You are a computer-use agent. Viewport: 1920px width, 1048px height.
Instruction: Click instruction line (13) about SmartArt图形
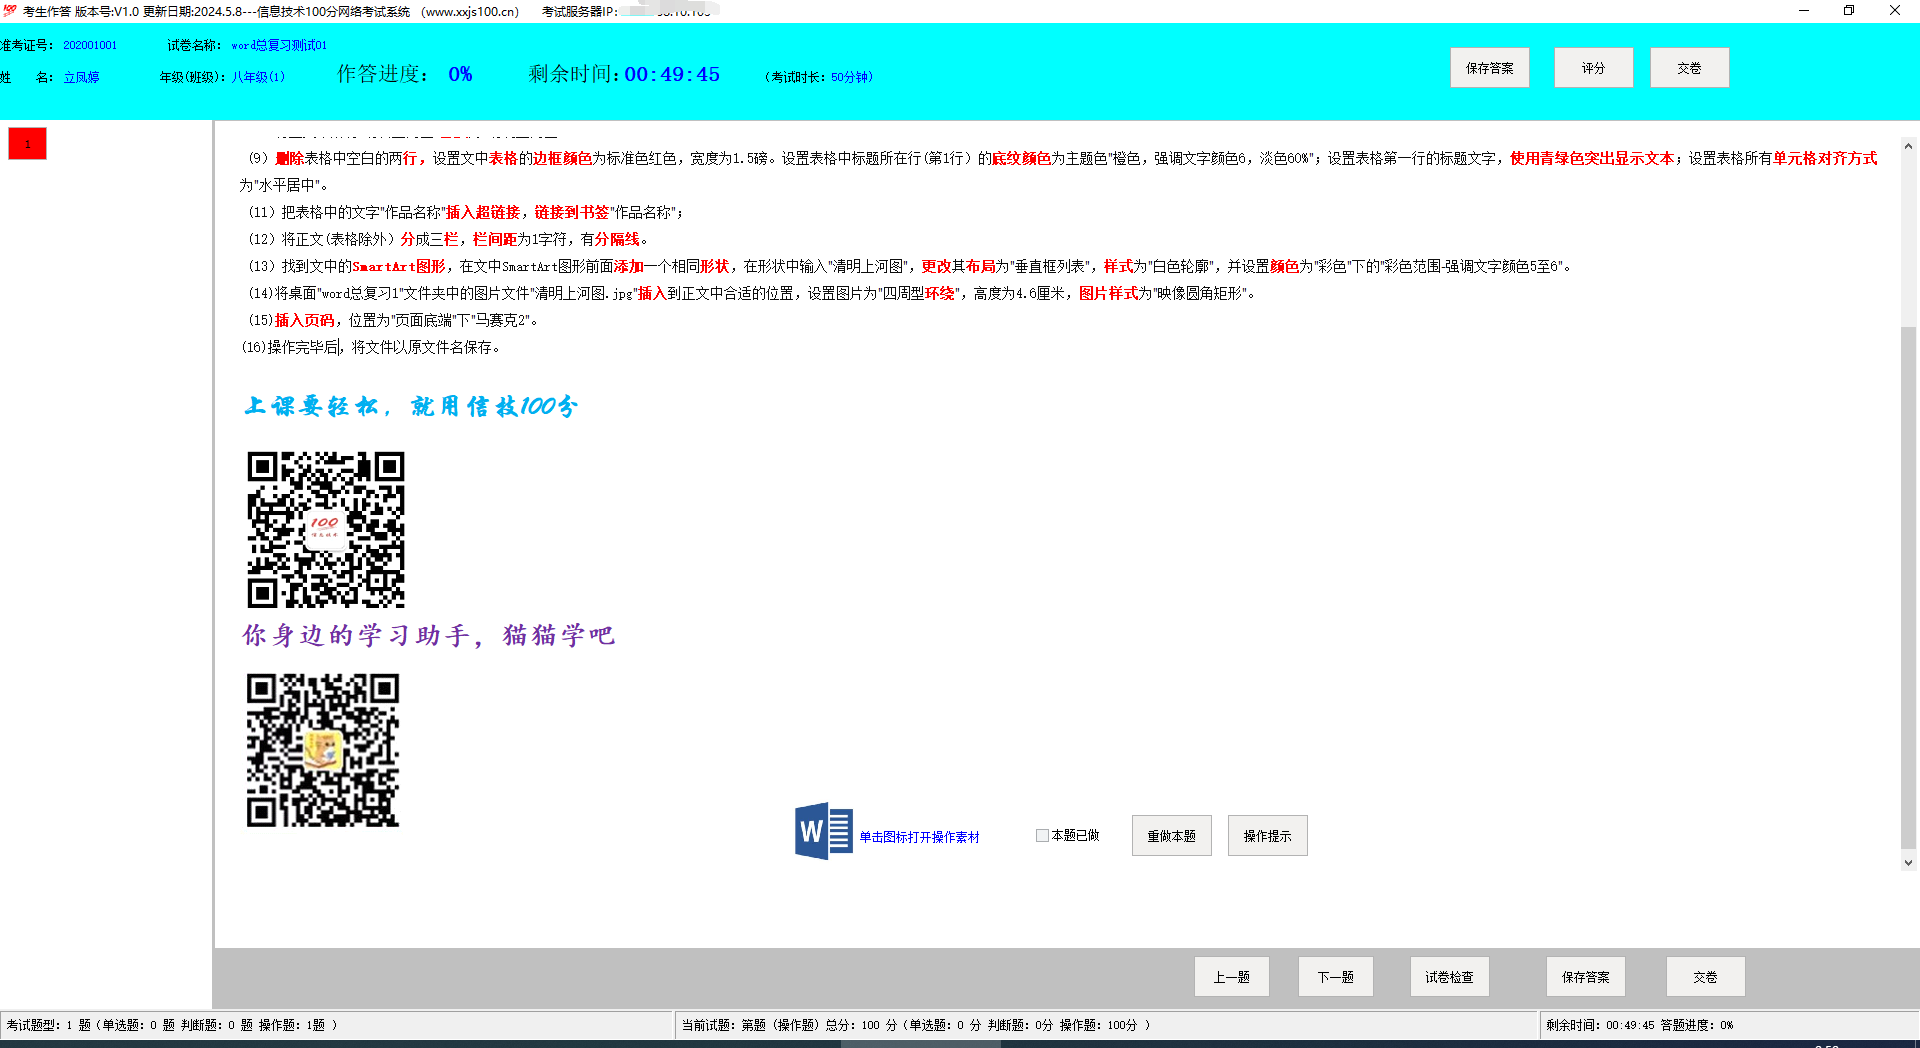click(x=911, y=266)
